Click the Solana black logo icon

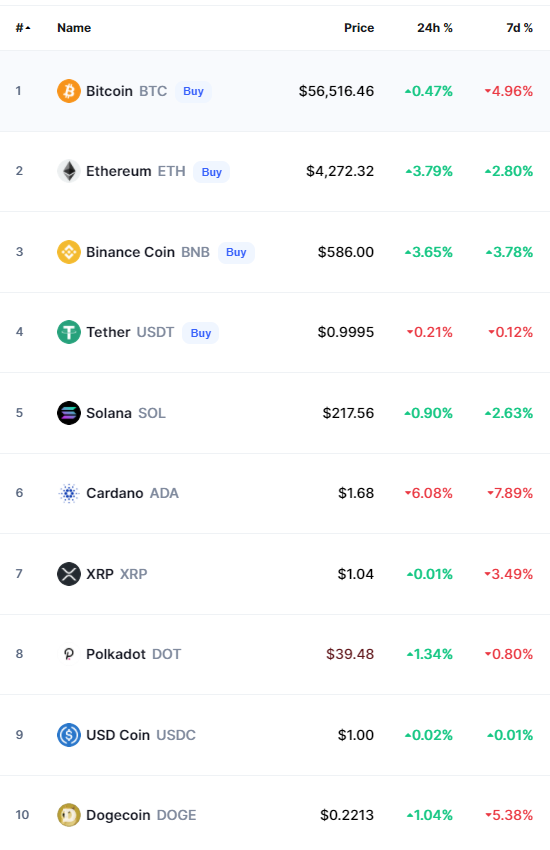[x=69, y=413]
